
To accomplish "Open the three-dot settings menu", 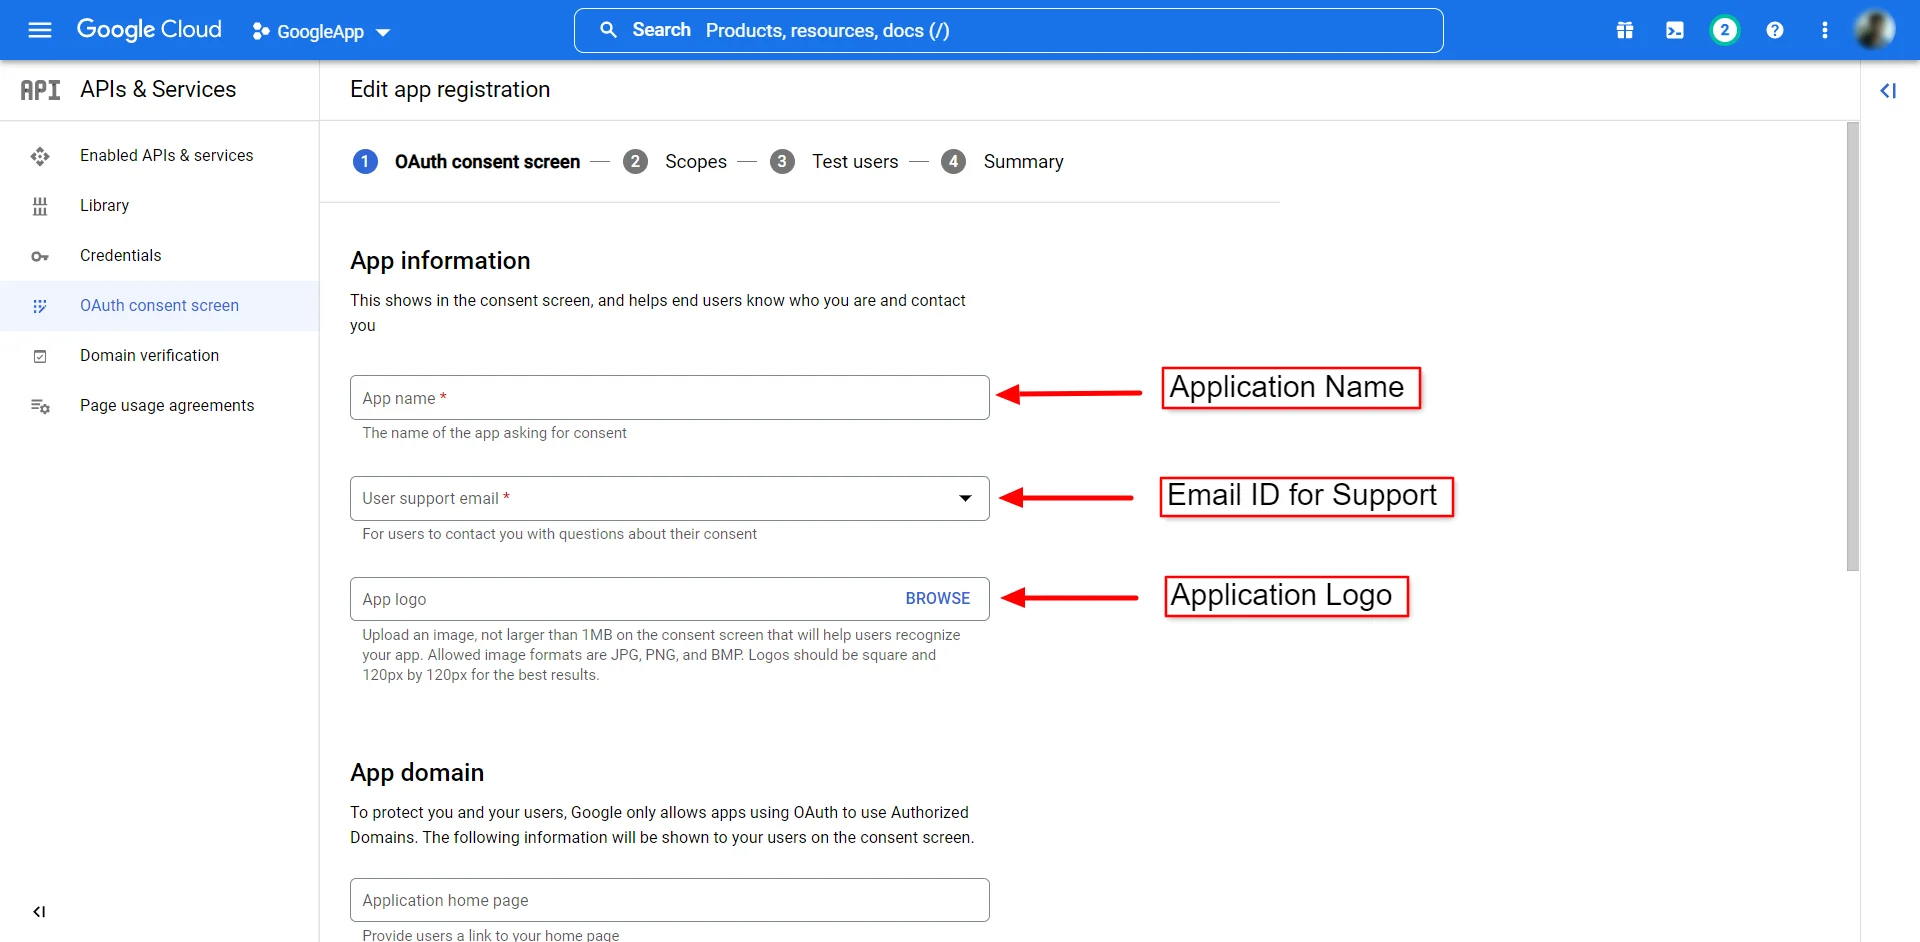I will tap(1825, 30).
